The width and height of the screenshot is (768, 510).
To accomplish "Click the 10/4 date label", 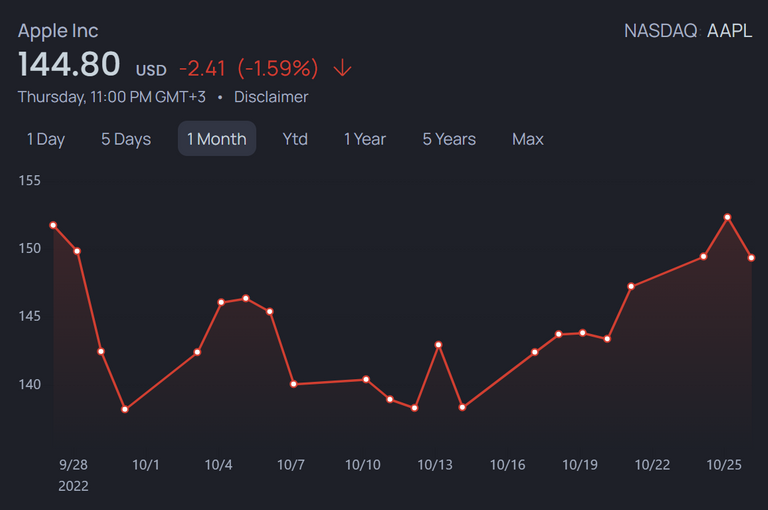I will click(218, 464).
